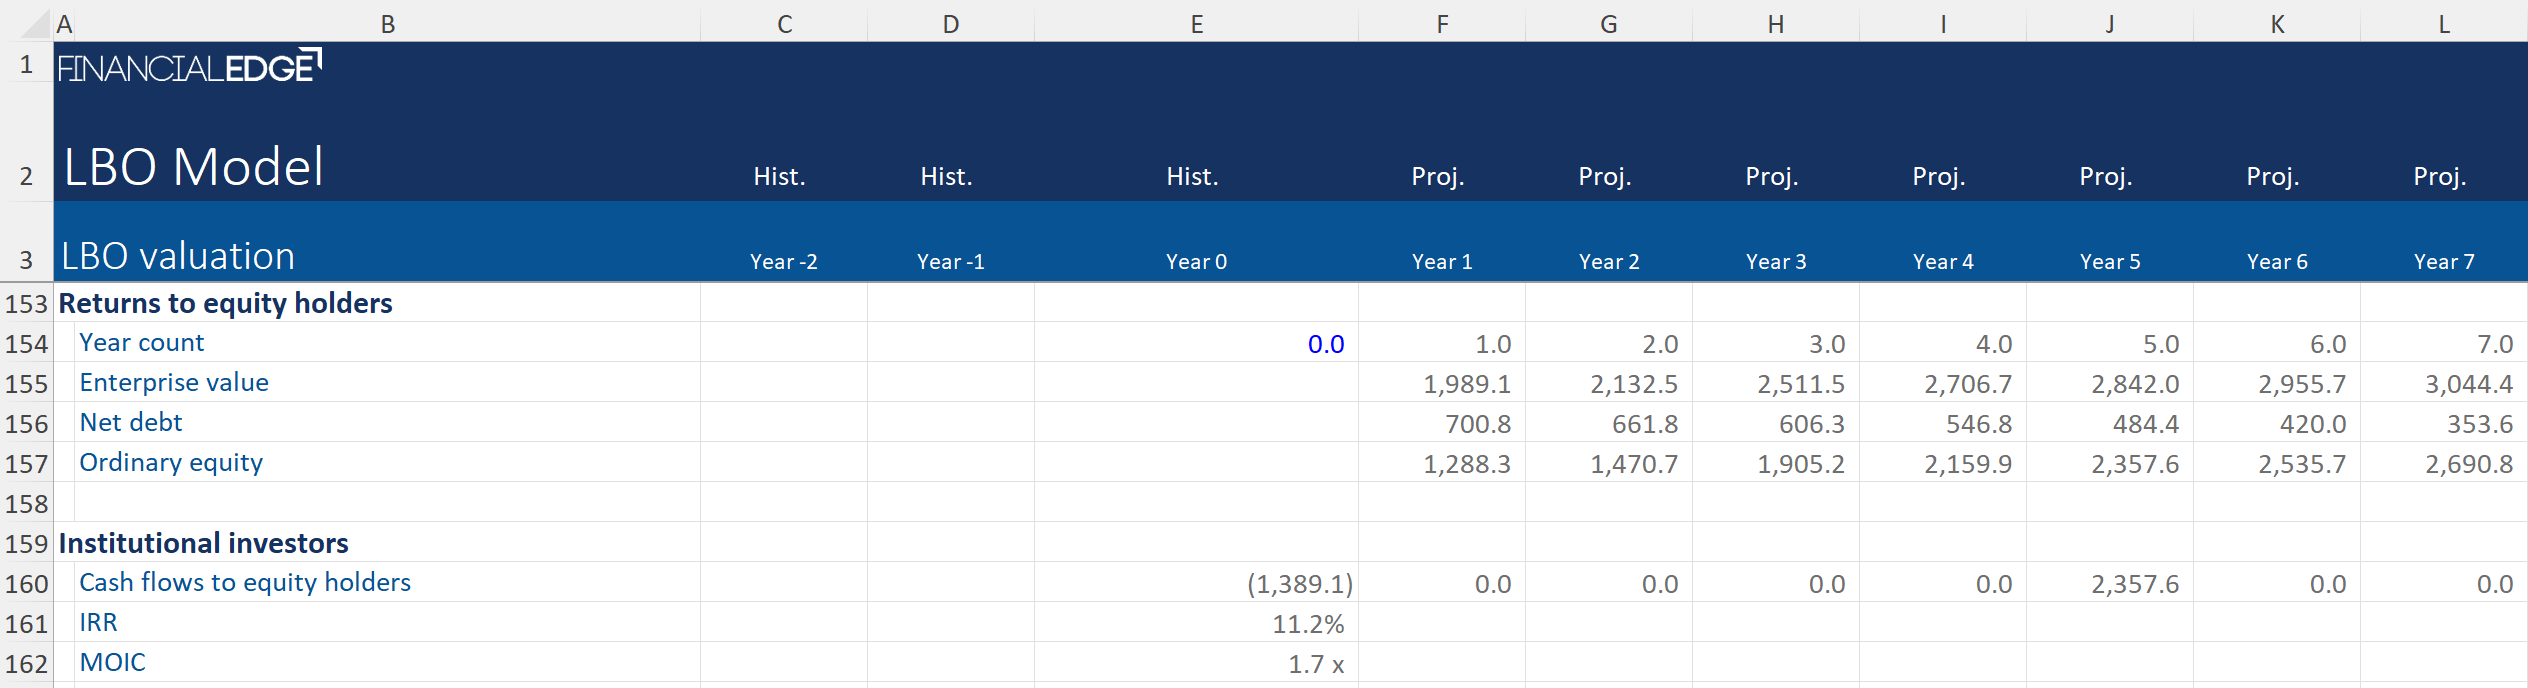Click the Financial Edge logo
This screenshot has width=2528, height=688.
[189, 67]
